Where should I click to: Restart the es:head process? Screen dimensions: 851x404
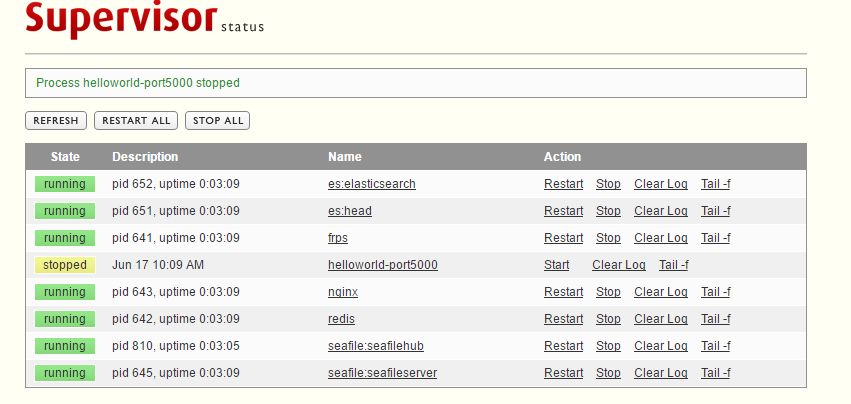(563, 211)
